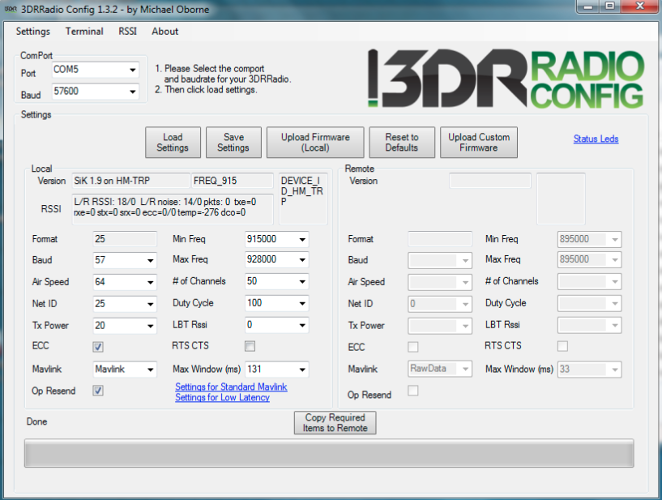Click the Remote Format field
The image size is (662, 500).
[440, 239]
